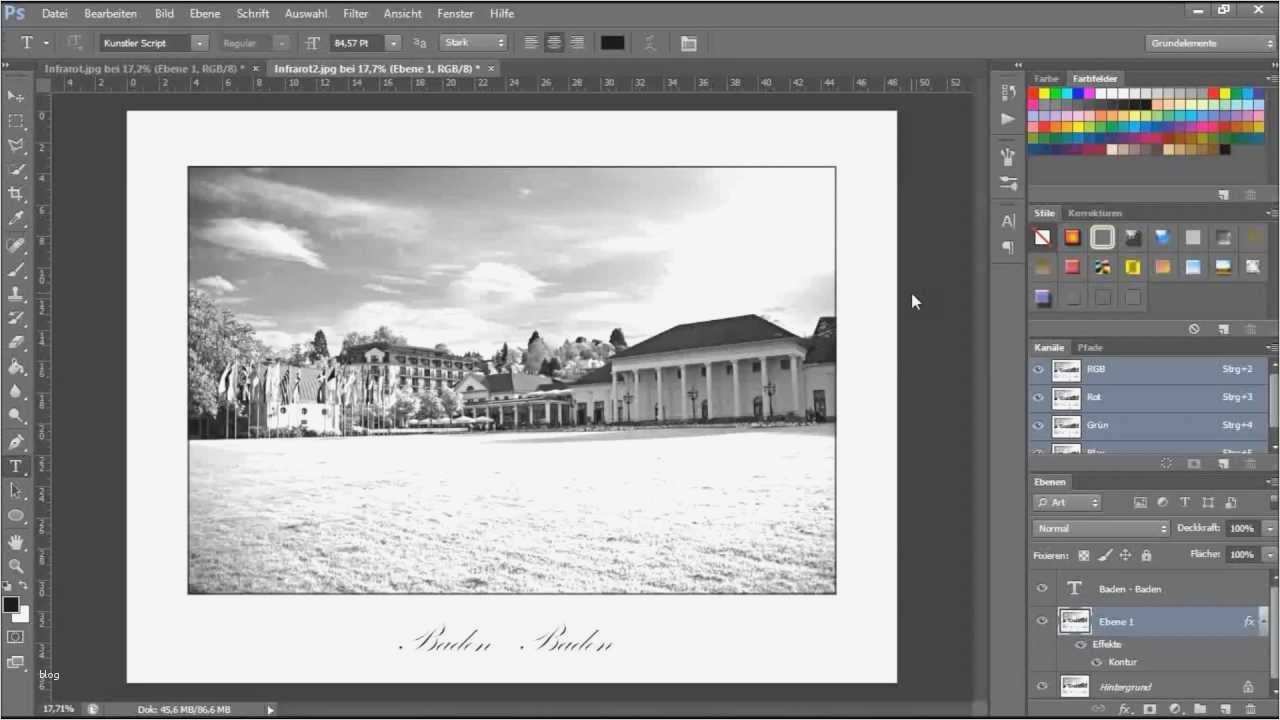Open the Grundelemente workspace dropdown
Viewport: 1280px width, 720px height.
click(1210, 43)
